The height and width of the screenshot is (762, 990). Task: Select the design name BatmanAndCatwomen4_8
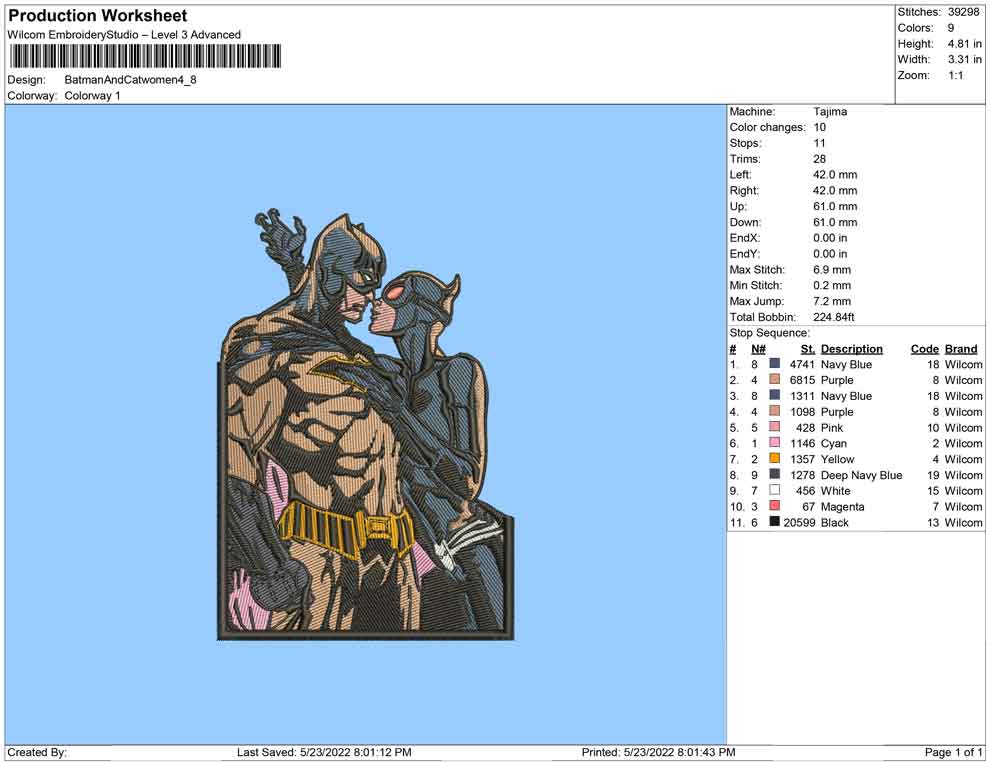pyautogui.click(x=130, y=79)
